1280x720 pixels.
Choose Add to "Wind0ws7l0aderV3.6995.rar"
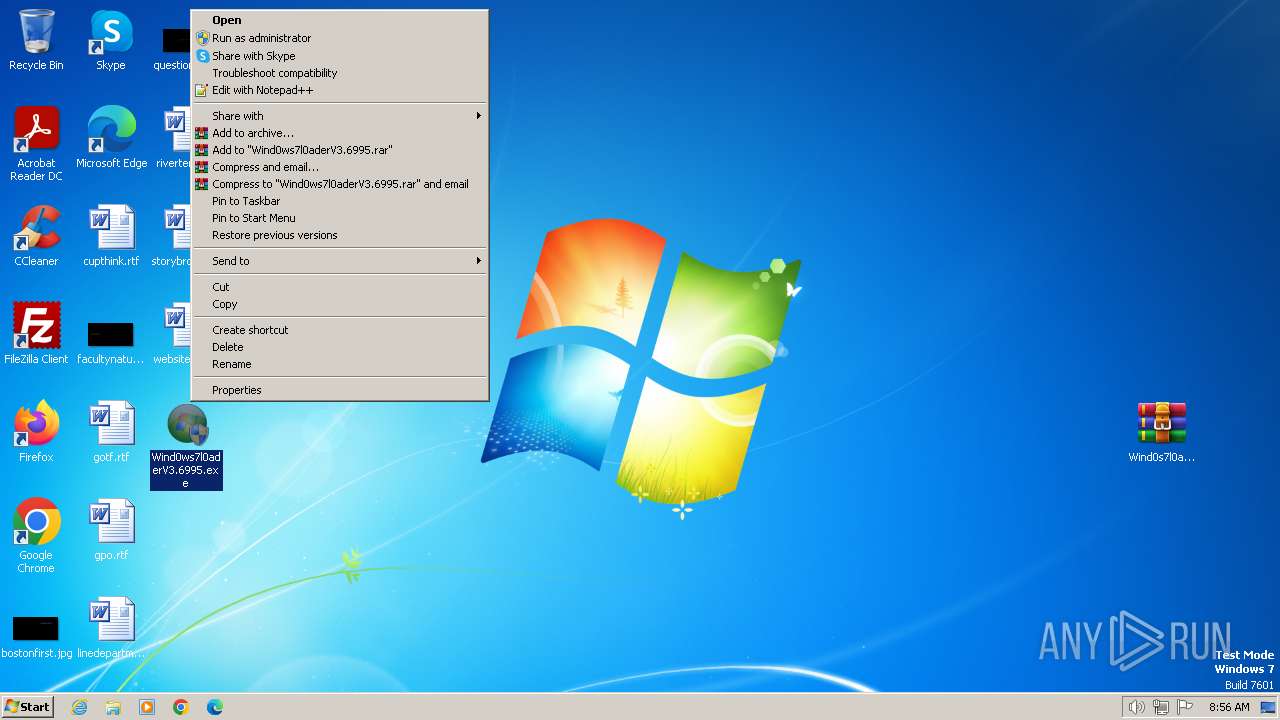click(339, 150)
